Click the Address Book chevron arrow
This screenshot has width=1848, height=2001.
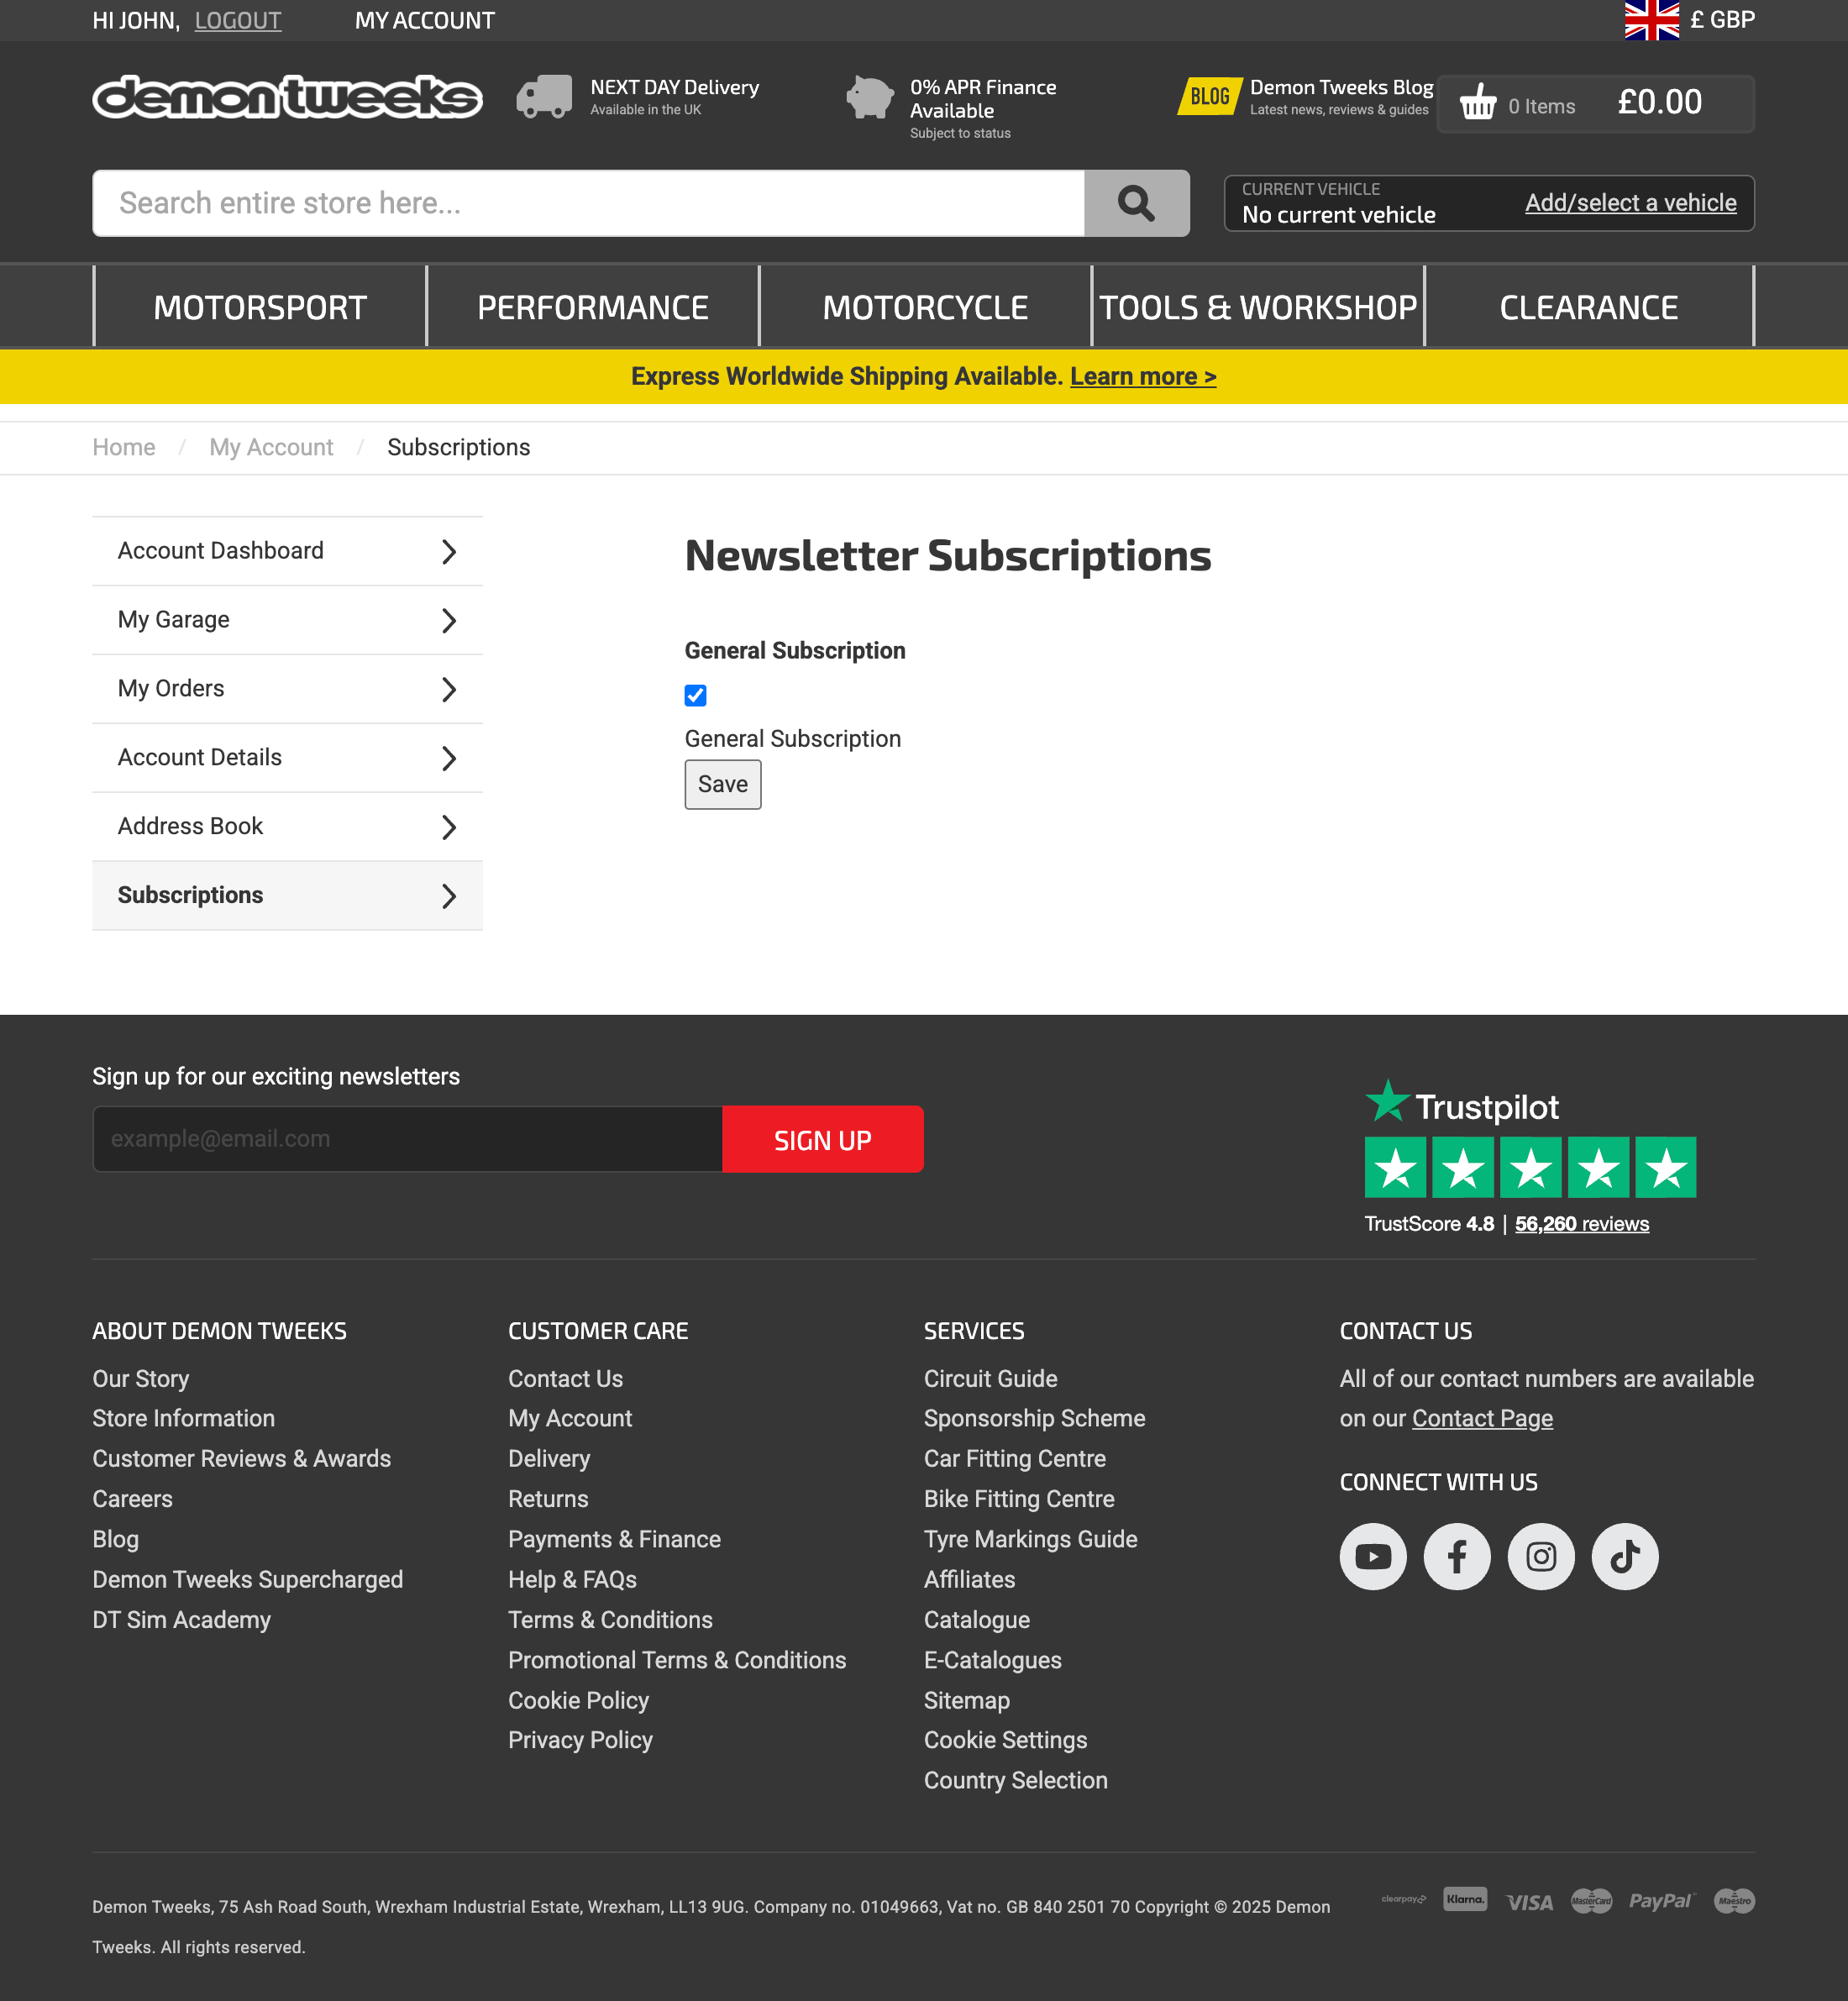tap(449, 827)
